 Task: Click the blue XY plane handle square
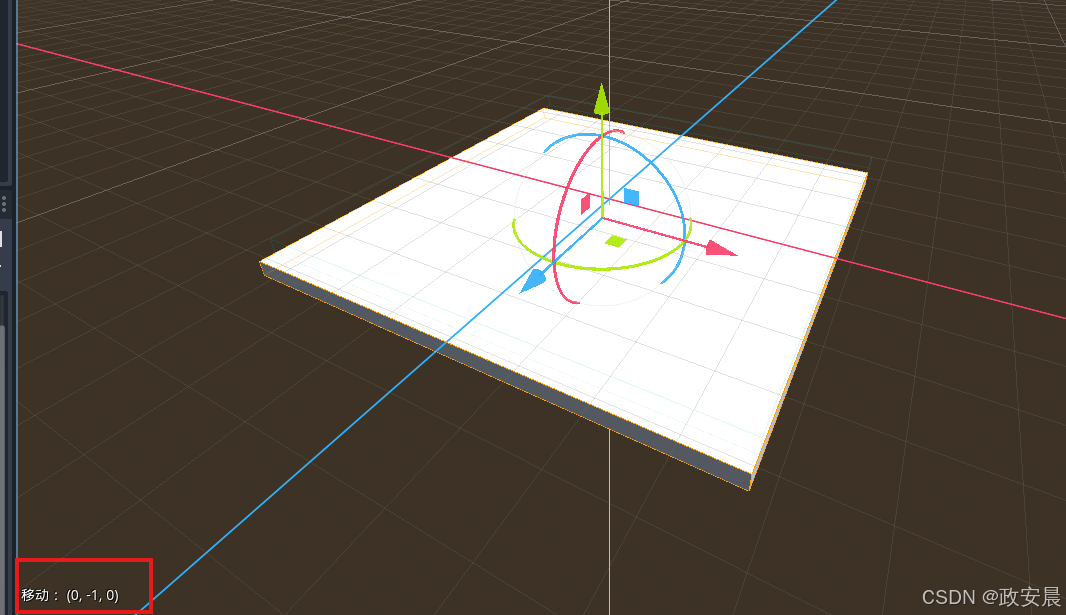[x=632, y=197]
